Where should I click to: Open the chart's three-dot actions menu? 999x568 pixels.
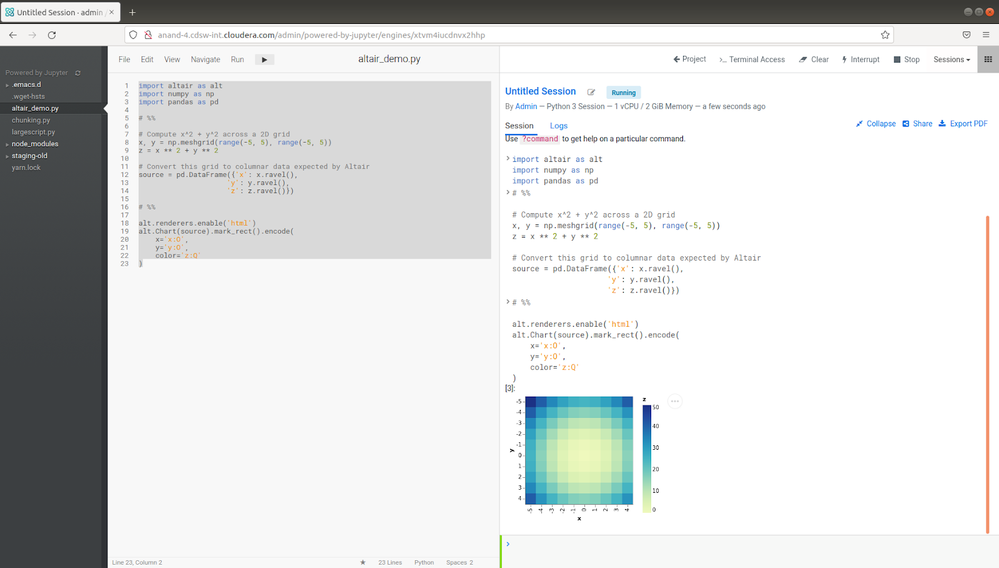[675, 401]
